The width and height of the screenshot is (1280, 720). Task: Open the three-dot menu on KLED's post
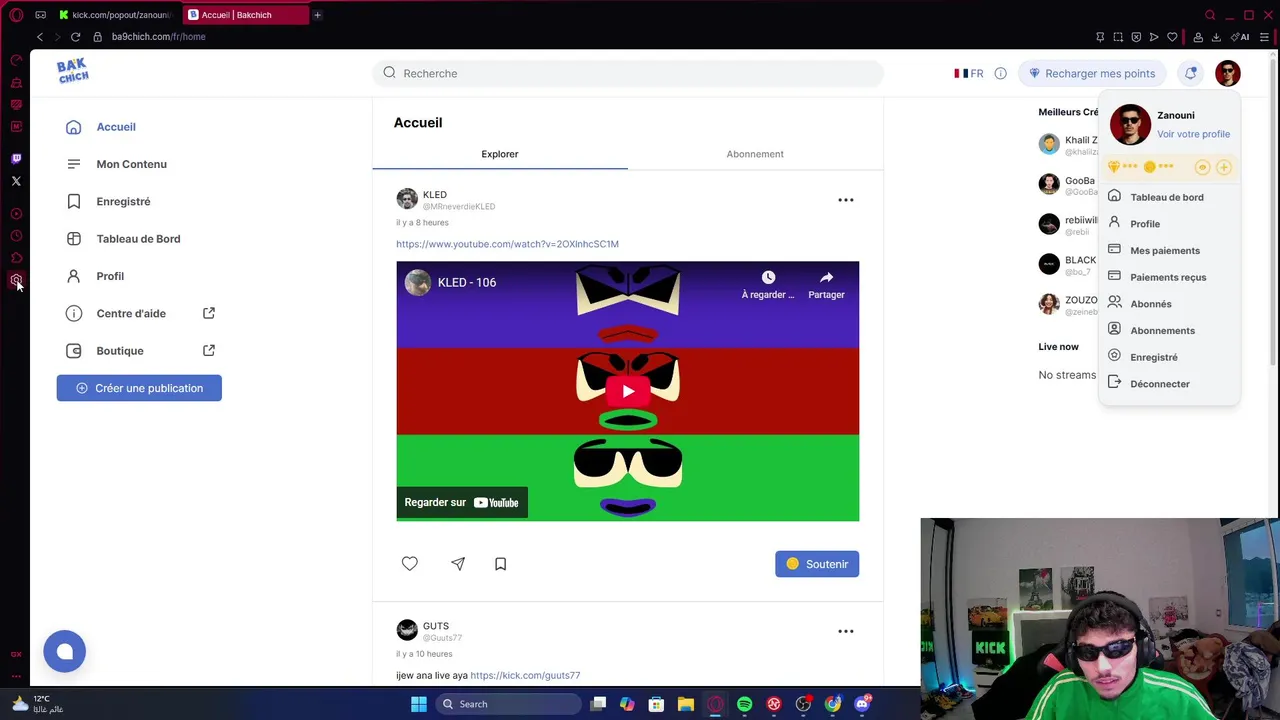846,200
